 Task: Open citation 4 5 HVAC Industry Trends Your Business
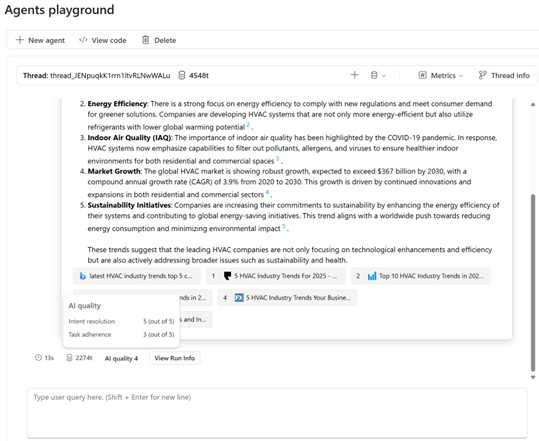pyautogui.click(x=287, y=298)
